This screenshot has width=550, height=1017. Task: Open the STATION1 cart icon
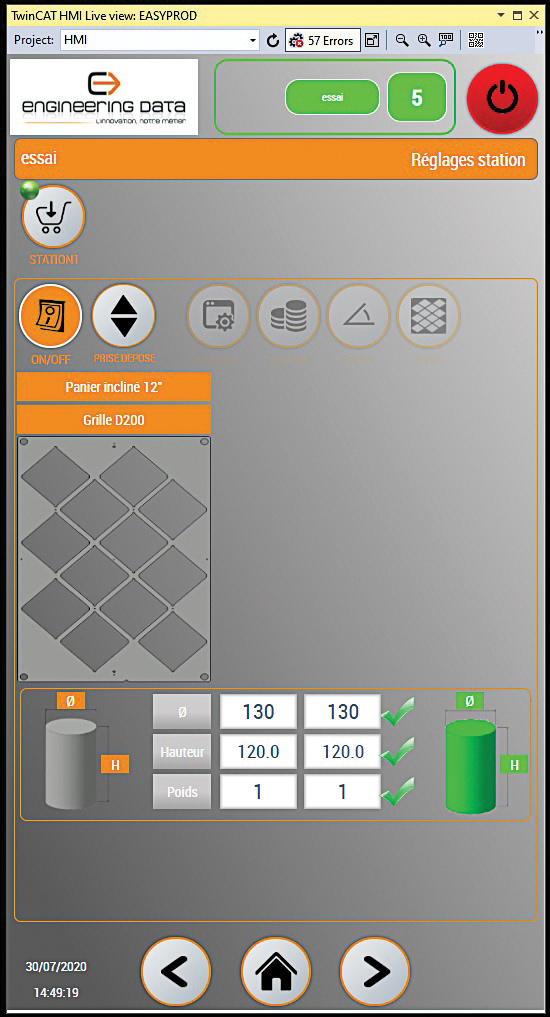point(54,217)
